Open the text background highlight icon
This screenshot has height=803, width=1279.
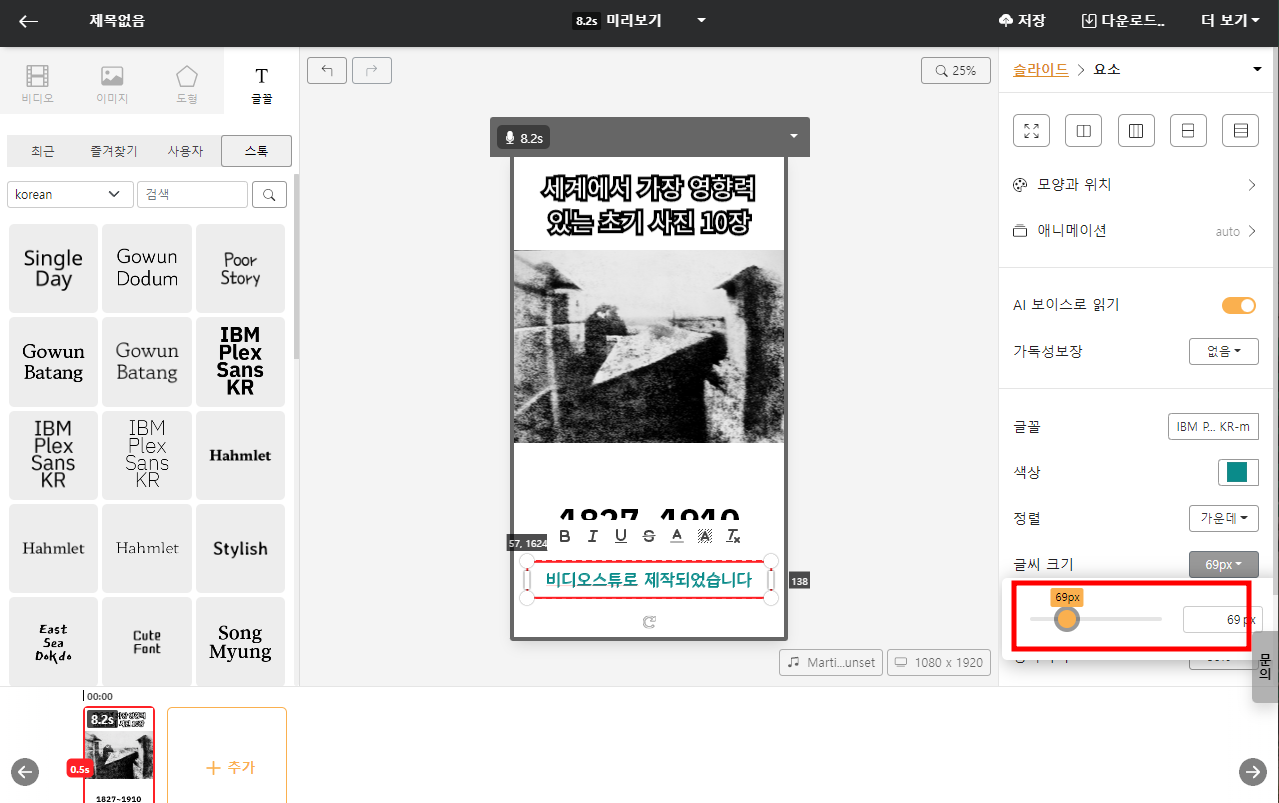pyautogui.click(x=705, y=536)
